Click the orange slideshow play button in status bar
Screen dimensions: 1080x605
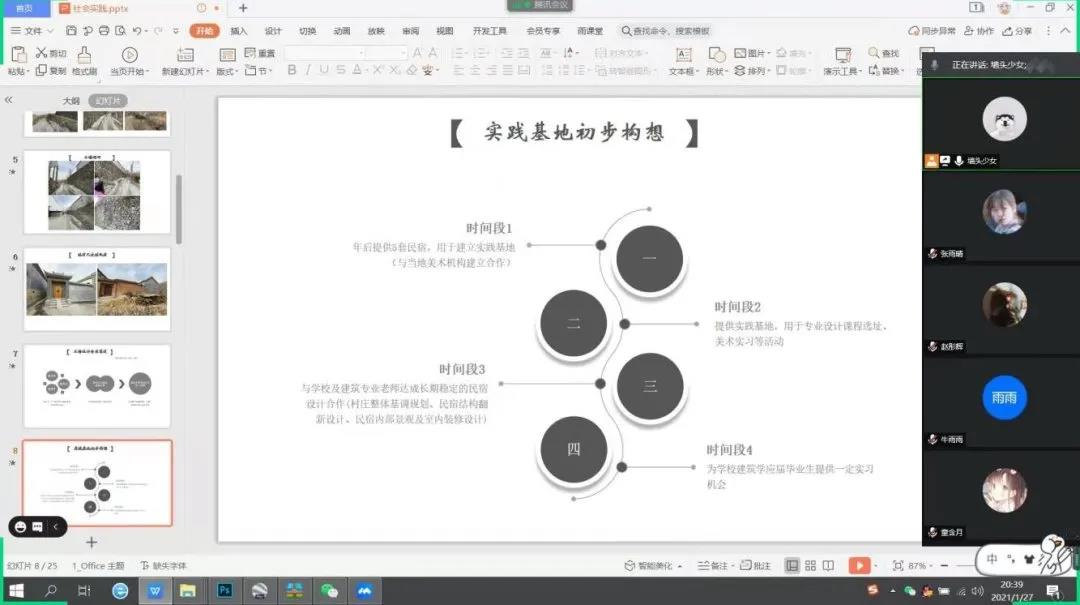pos(858,566)
